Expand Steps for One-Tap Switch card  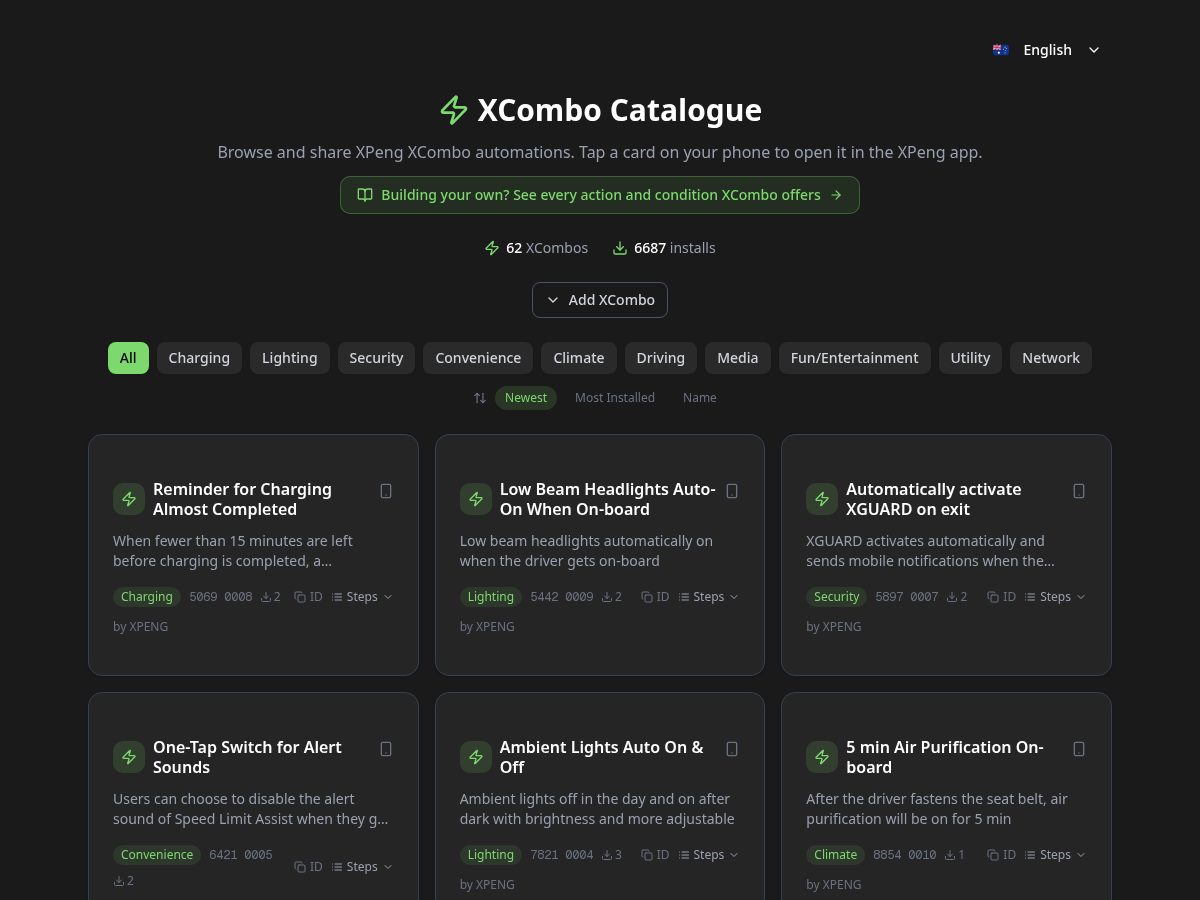(362, 867)
